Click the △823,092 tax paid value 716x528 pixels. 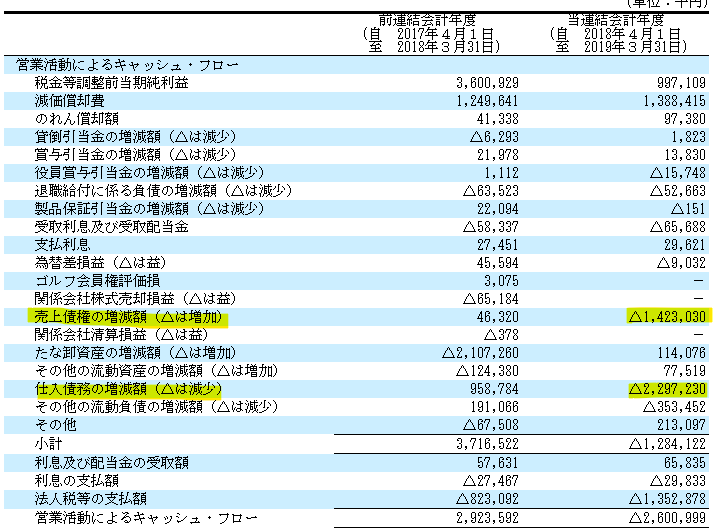click(x=487, y=499)
